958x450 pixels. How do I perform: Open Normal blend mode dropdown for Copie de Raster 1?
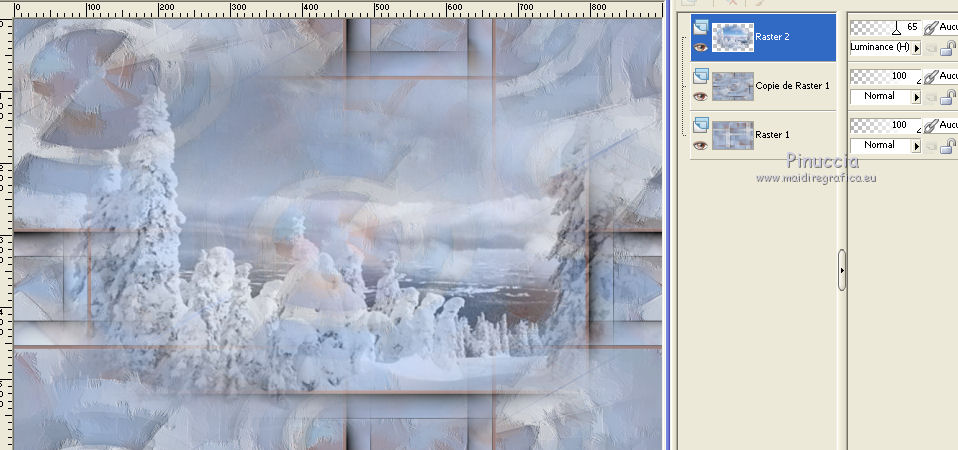point(885,96)
